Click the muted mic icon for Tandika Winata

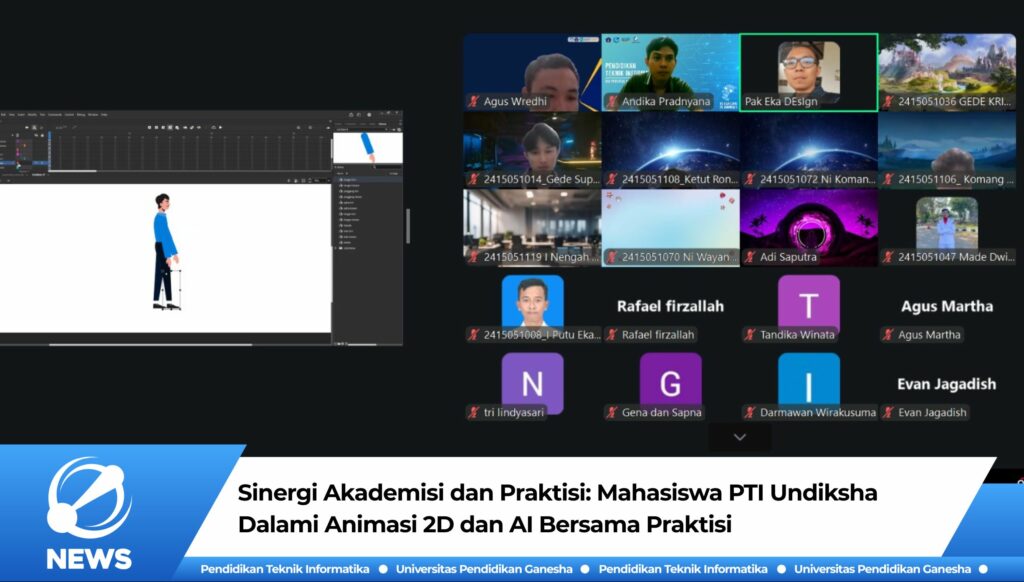click(750, 335)
